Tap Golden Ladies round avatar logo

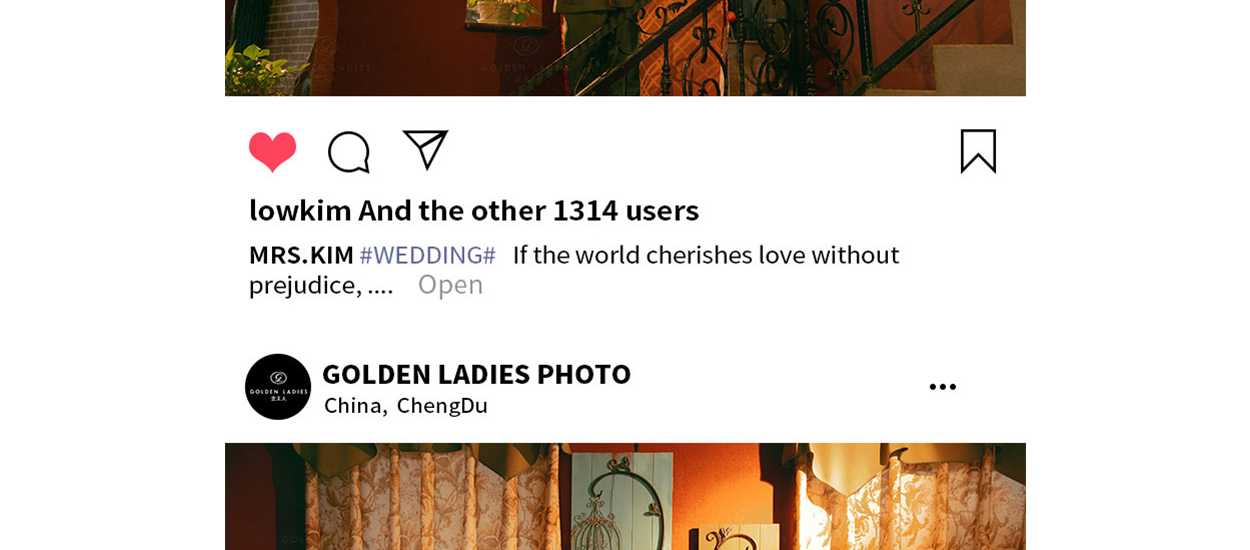278,387
